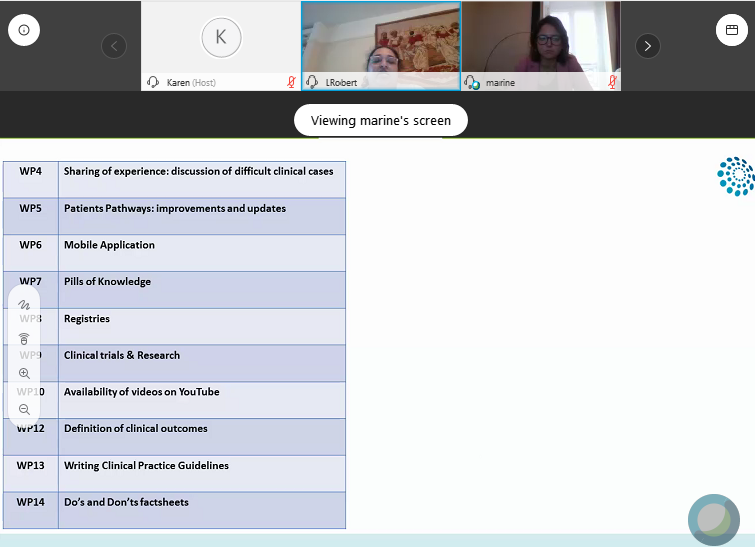Click 'Pills of Knowledge' text
This screenshot has height=547, width=755.
(x=107, y=282)
